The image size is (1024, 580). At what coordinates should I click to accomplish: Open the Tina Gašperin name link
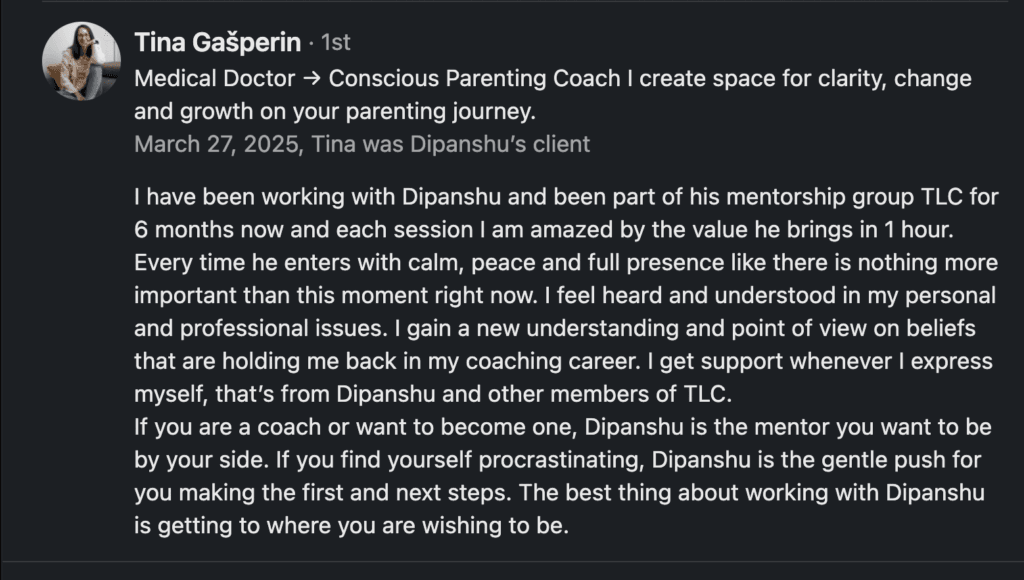coord(215,42)
